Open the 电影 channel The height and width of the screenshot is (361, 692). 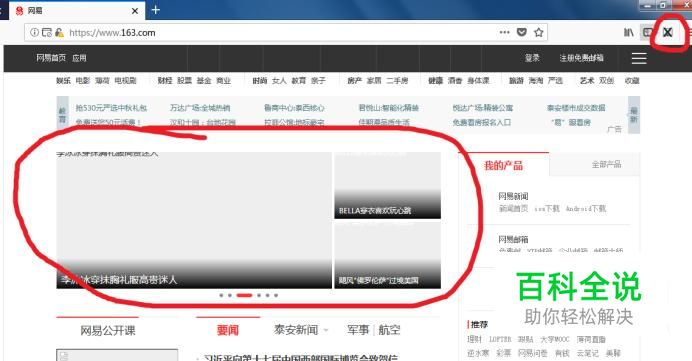(x=83, y=81)
